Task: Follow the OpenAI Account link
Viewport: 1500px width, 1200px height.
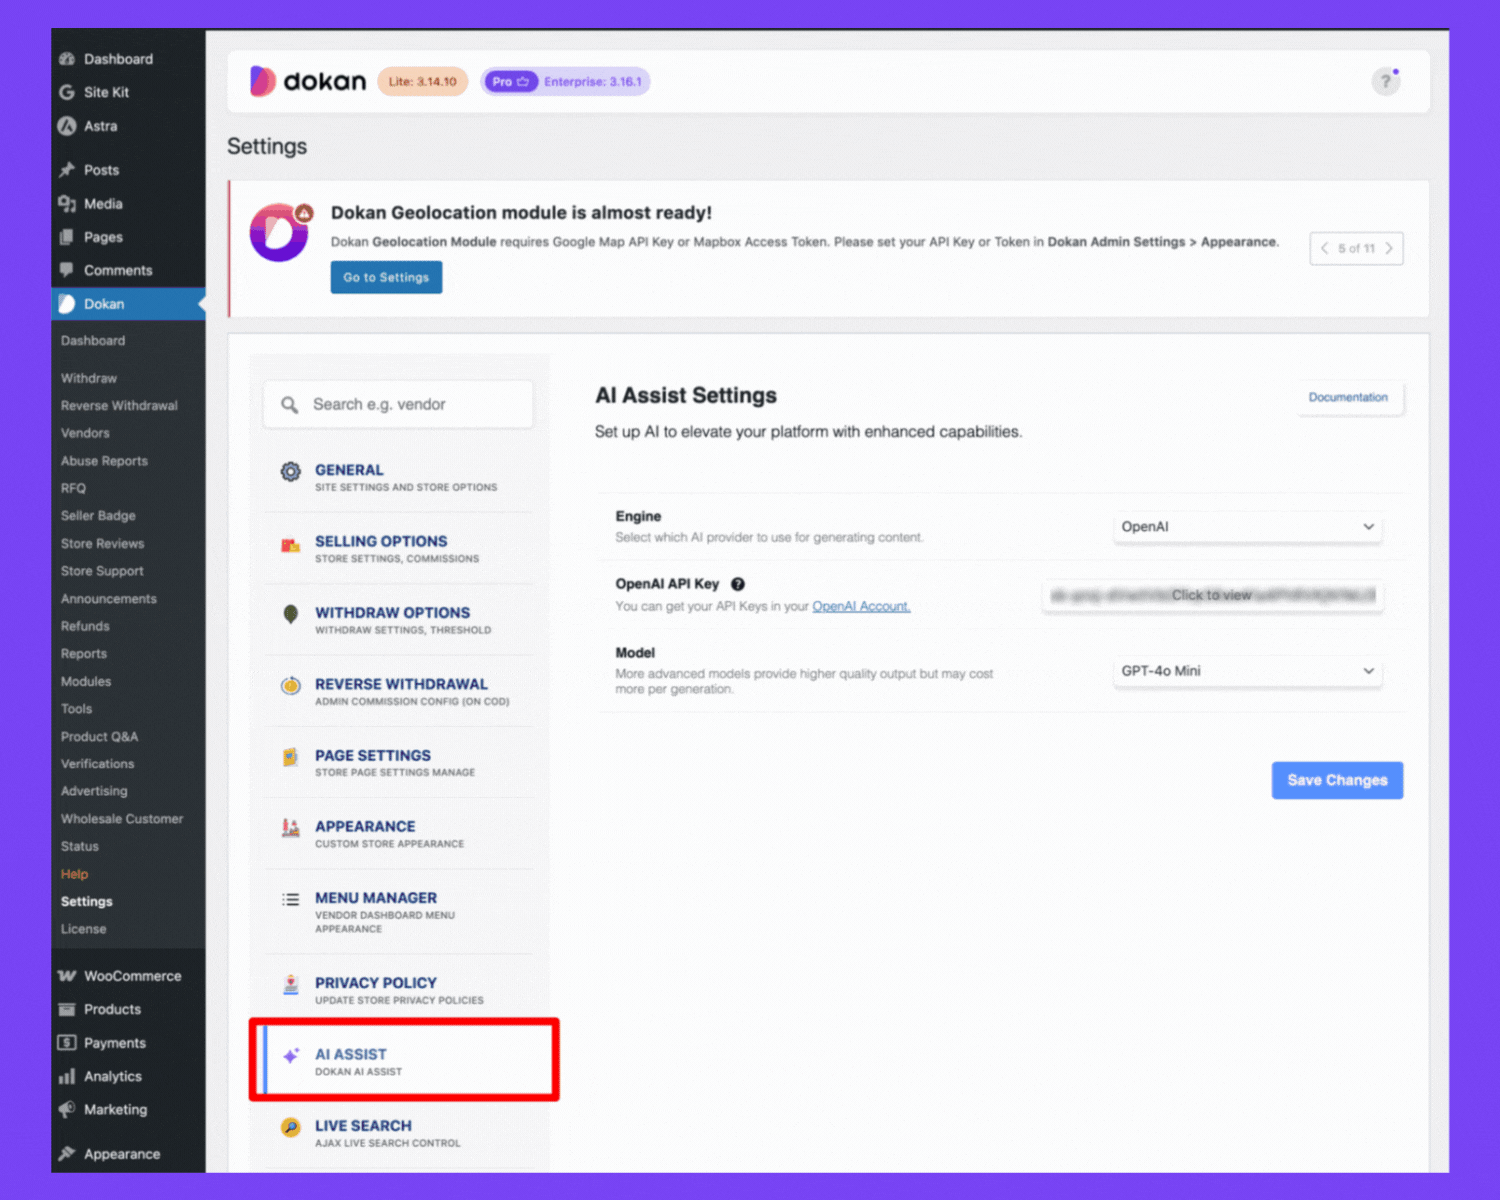Action: 861,606
